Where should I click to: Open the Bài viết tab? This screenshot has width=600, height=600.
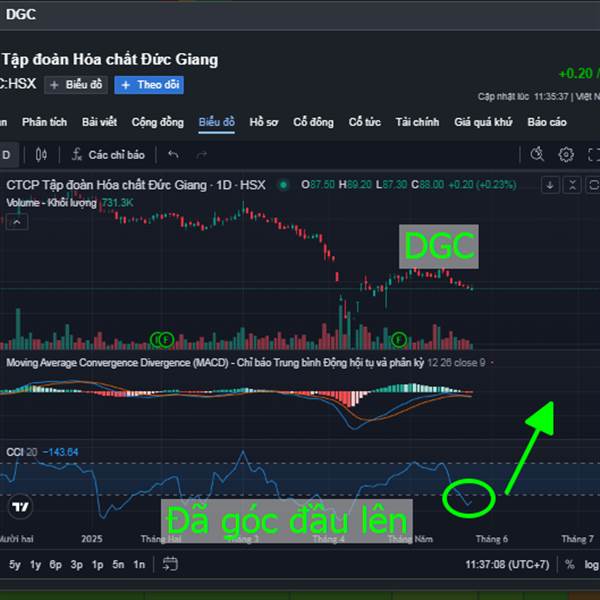99,122
